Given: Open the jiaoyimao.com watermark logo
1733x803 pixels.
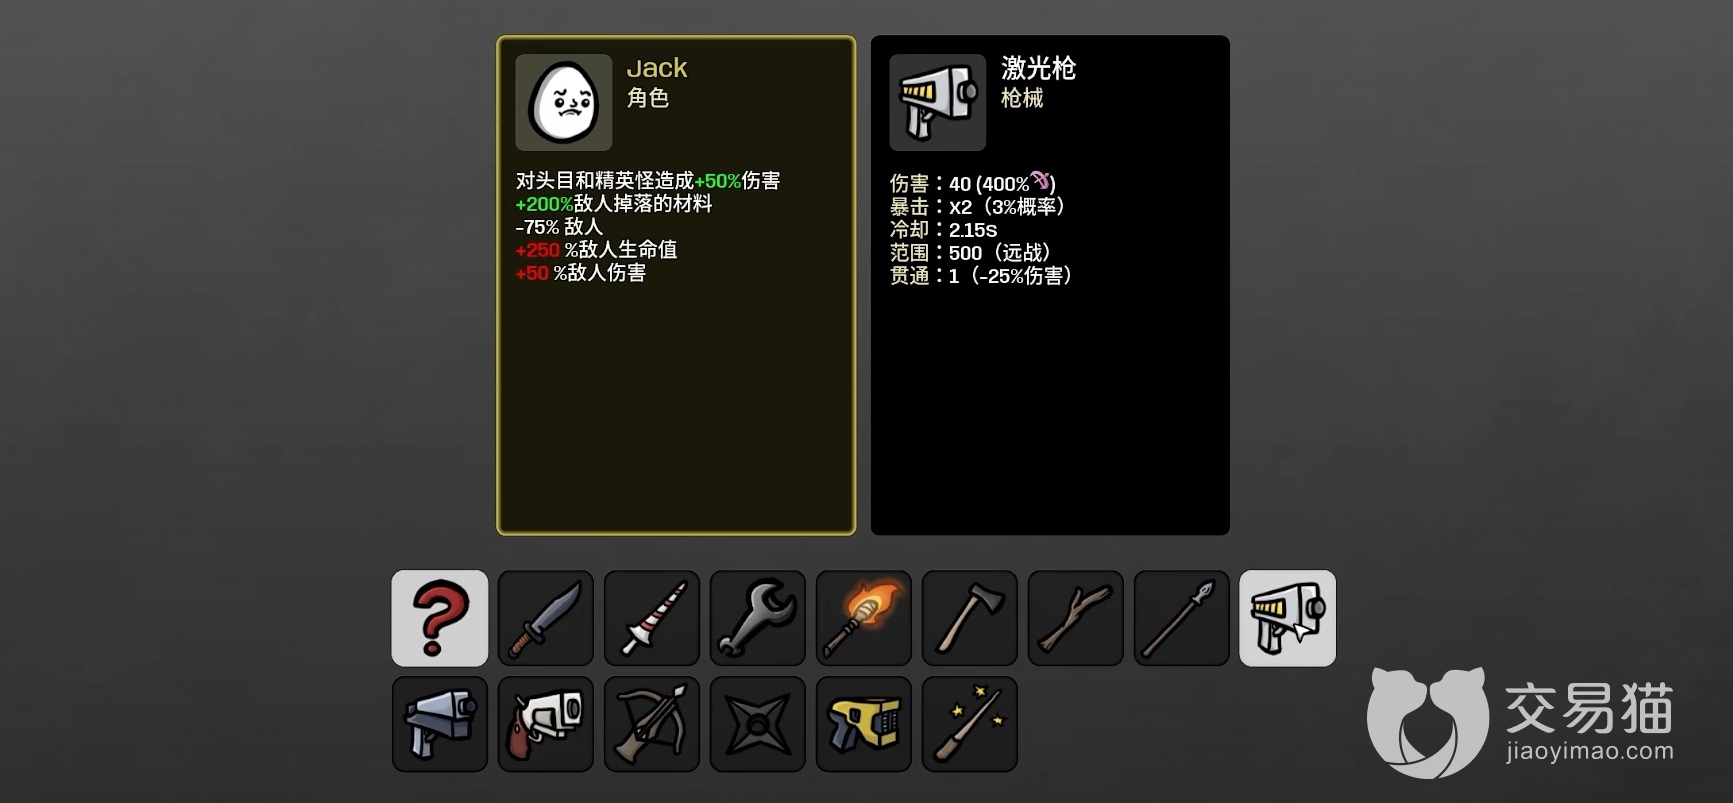Looking at the screenshot, I should click(1520, 722).
